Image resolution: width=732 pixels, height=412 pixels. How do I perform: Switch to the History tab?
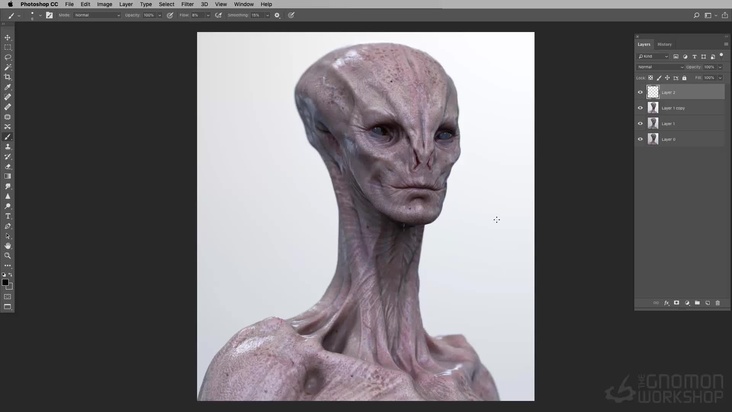(x=664, y=44)
